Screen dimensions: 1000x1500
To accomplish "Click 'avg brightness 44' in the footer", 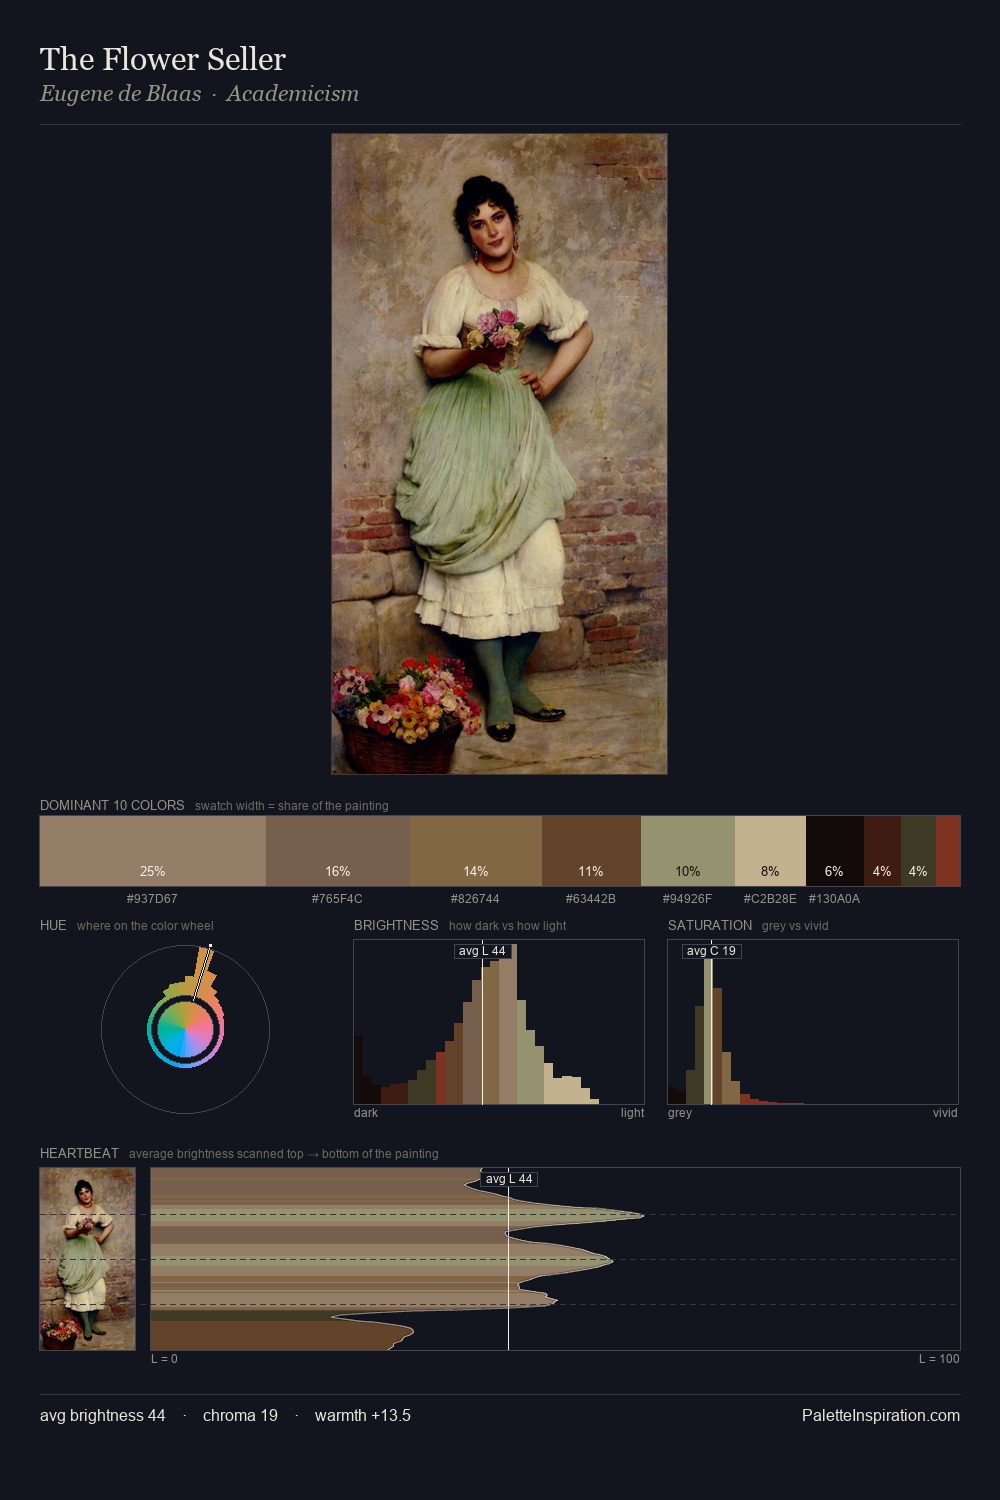I will point(103,1416).
